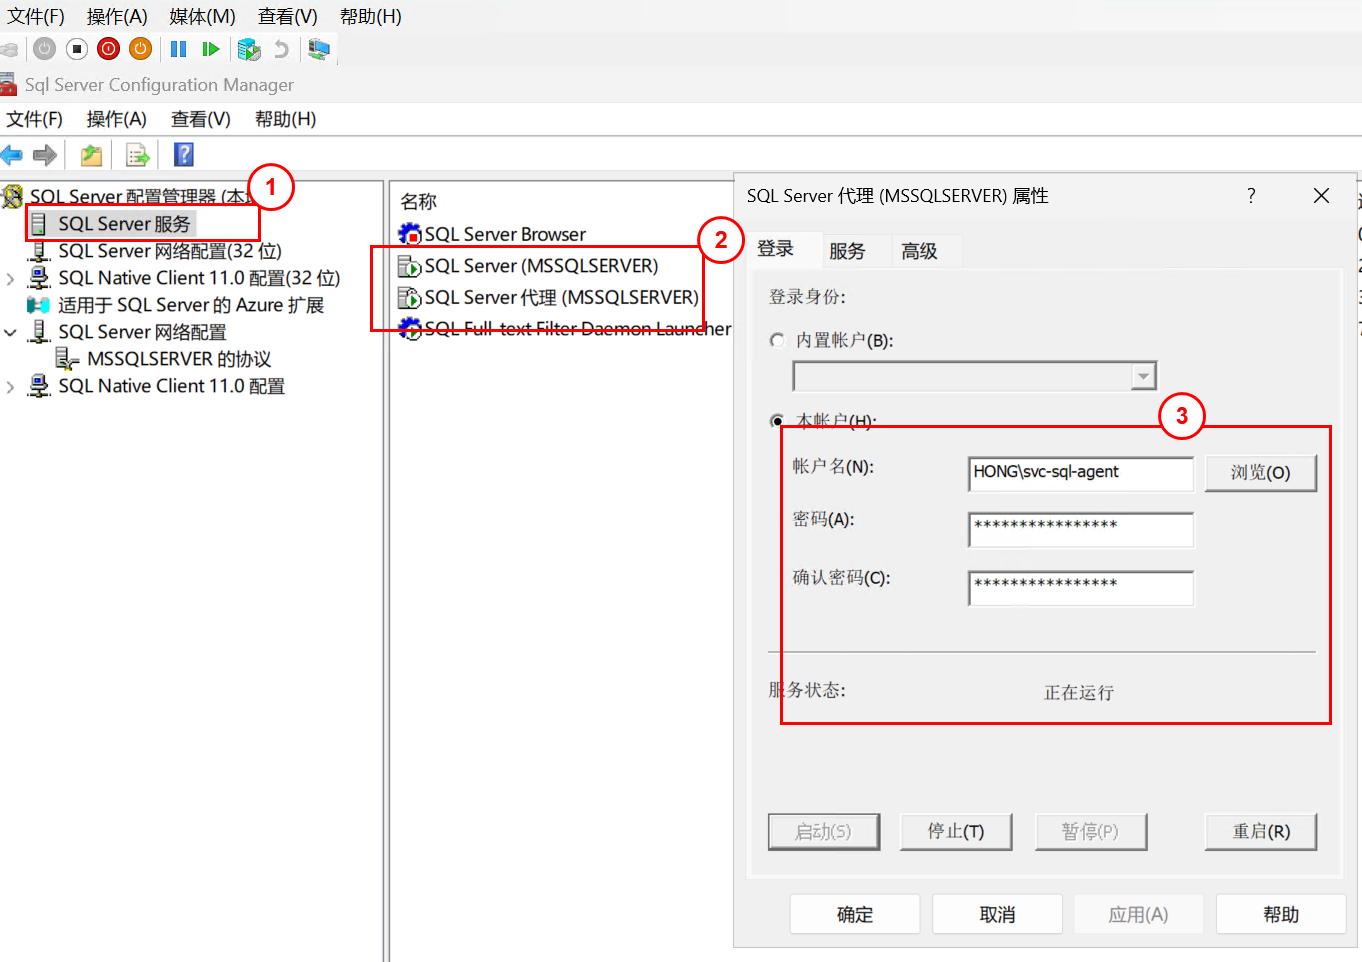The image size is (1362, 962).
Task: Open the 媒体(M) menu
Action: 202,17
